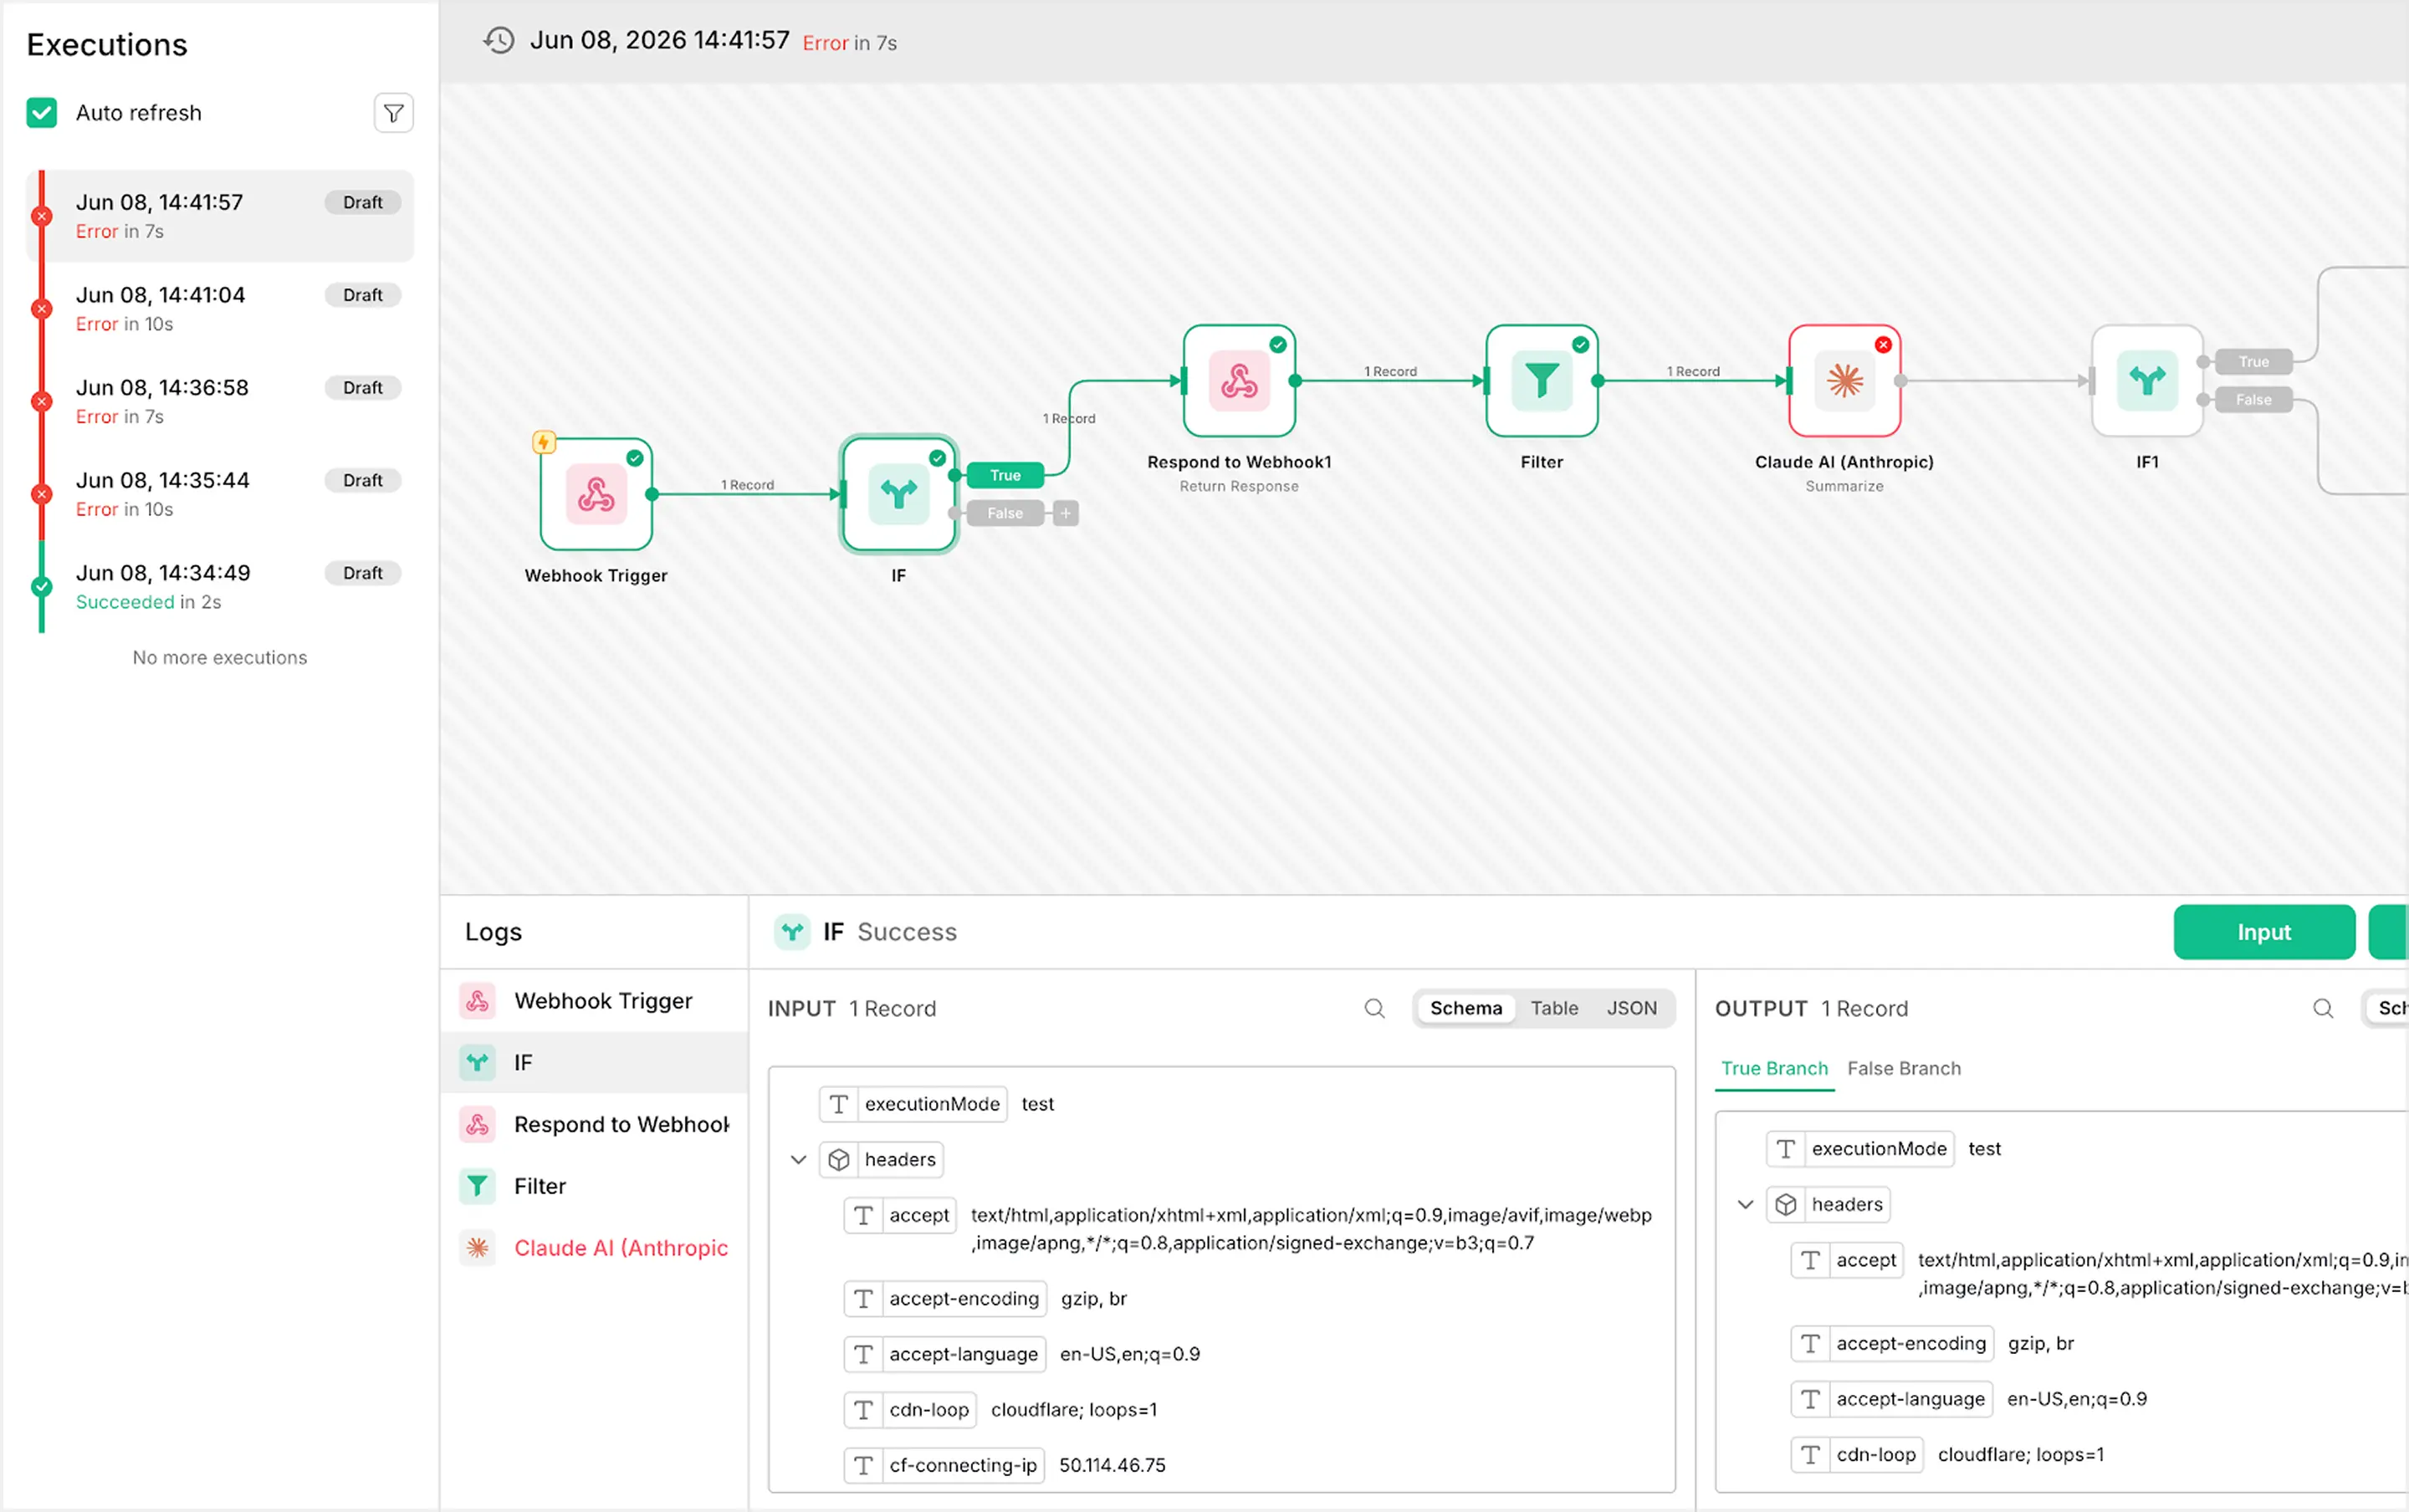
Task: Switch INPUT view to JSON
Action: (1631, 1008)
